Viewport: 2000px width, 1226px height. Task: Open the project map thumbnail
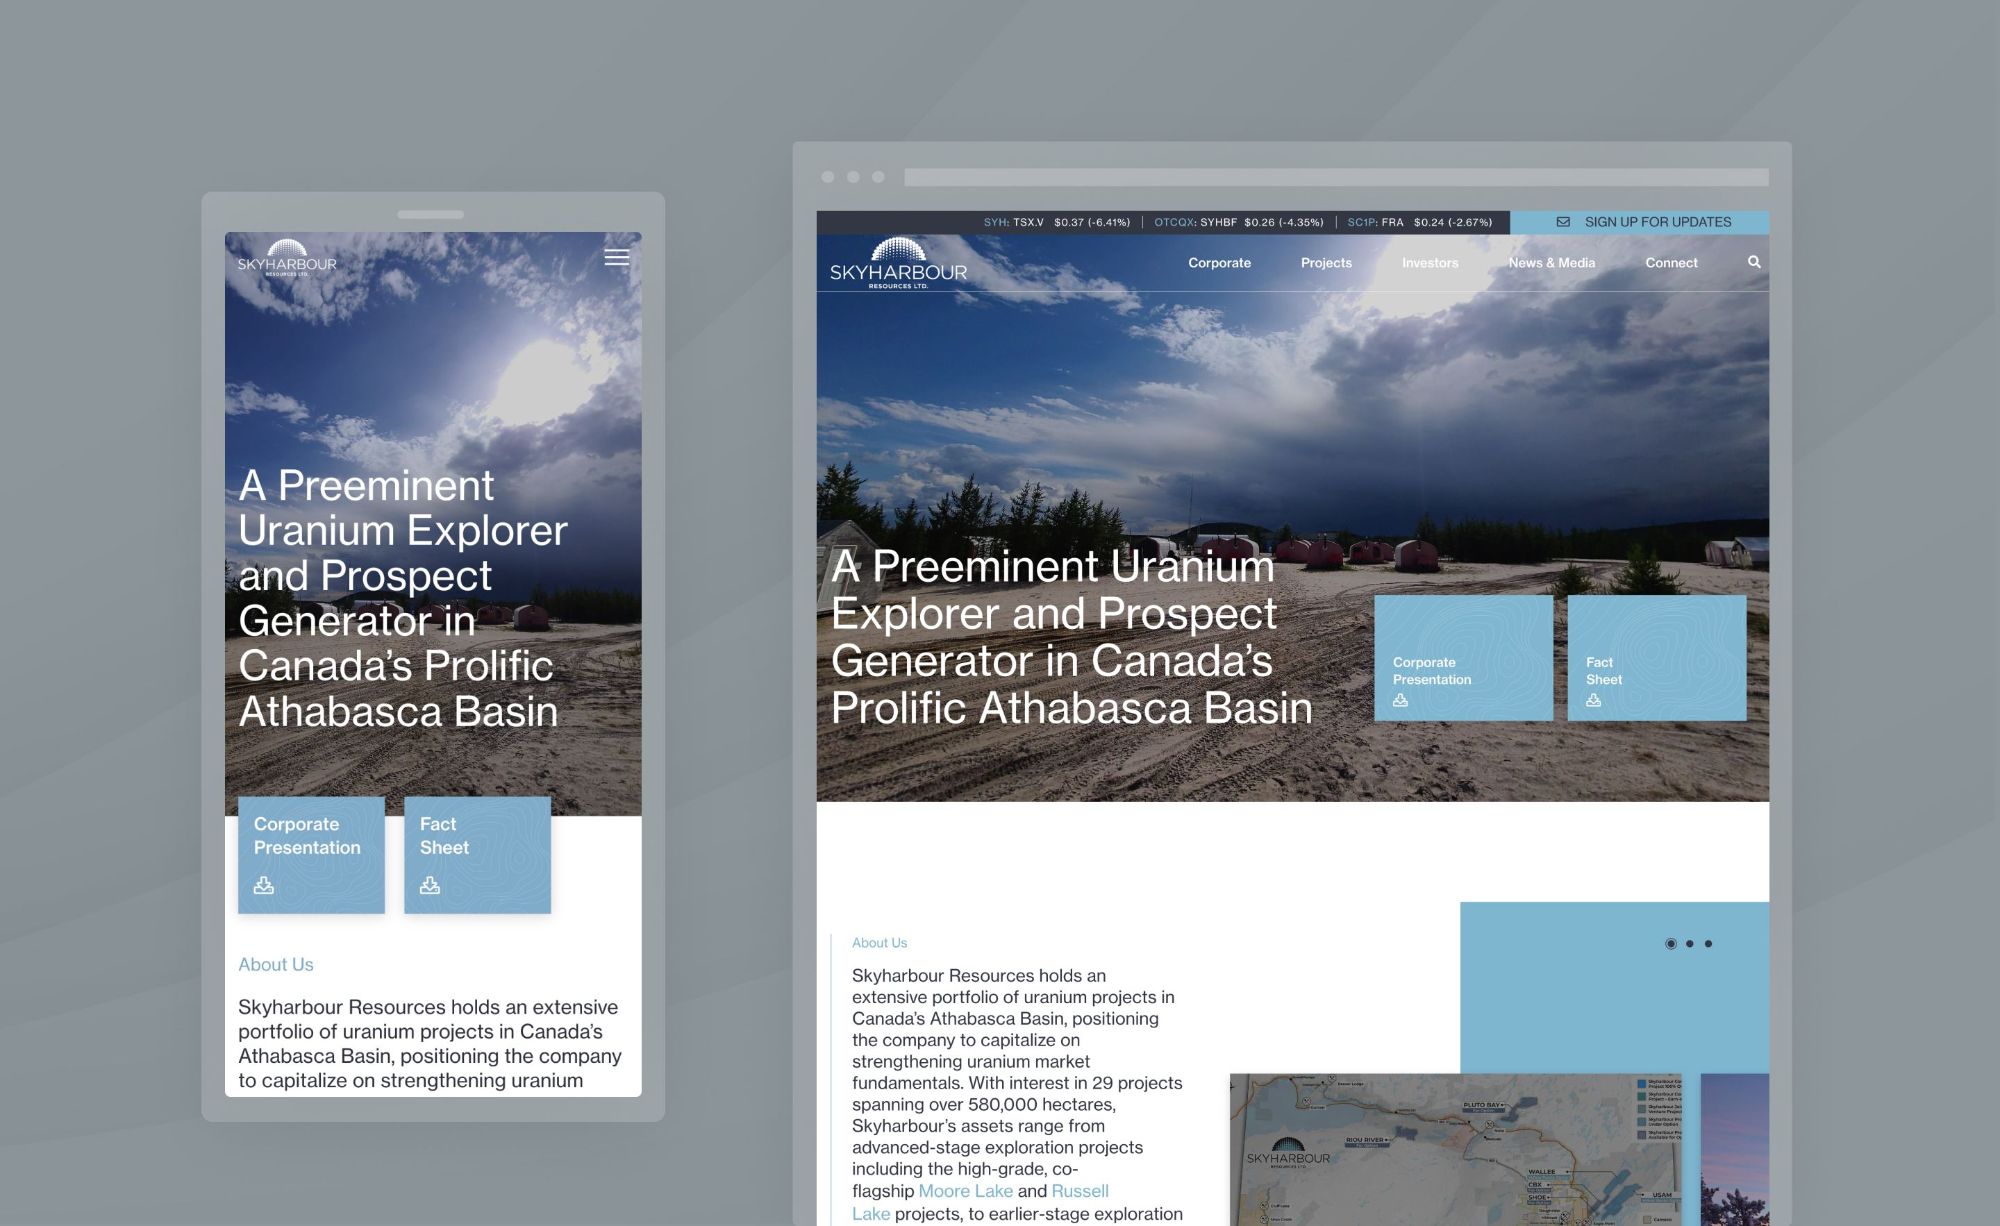1456,1150
